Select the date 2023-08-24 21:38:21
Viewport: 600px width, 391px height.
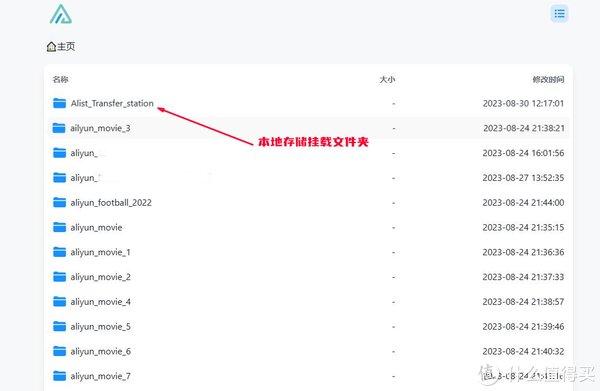(x=523, y=128)
